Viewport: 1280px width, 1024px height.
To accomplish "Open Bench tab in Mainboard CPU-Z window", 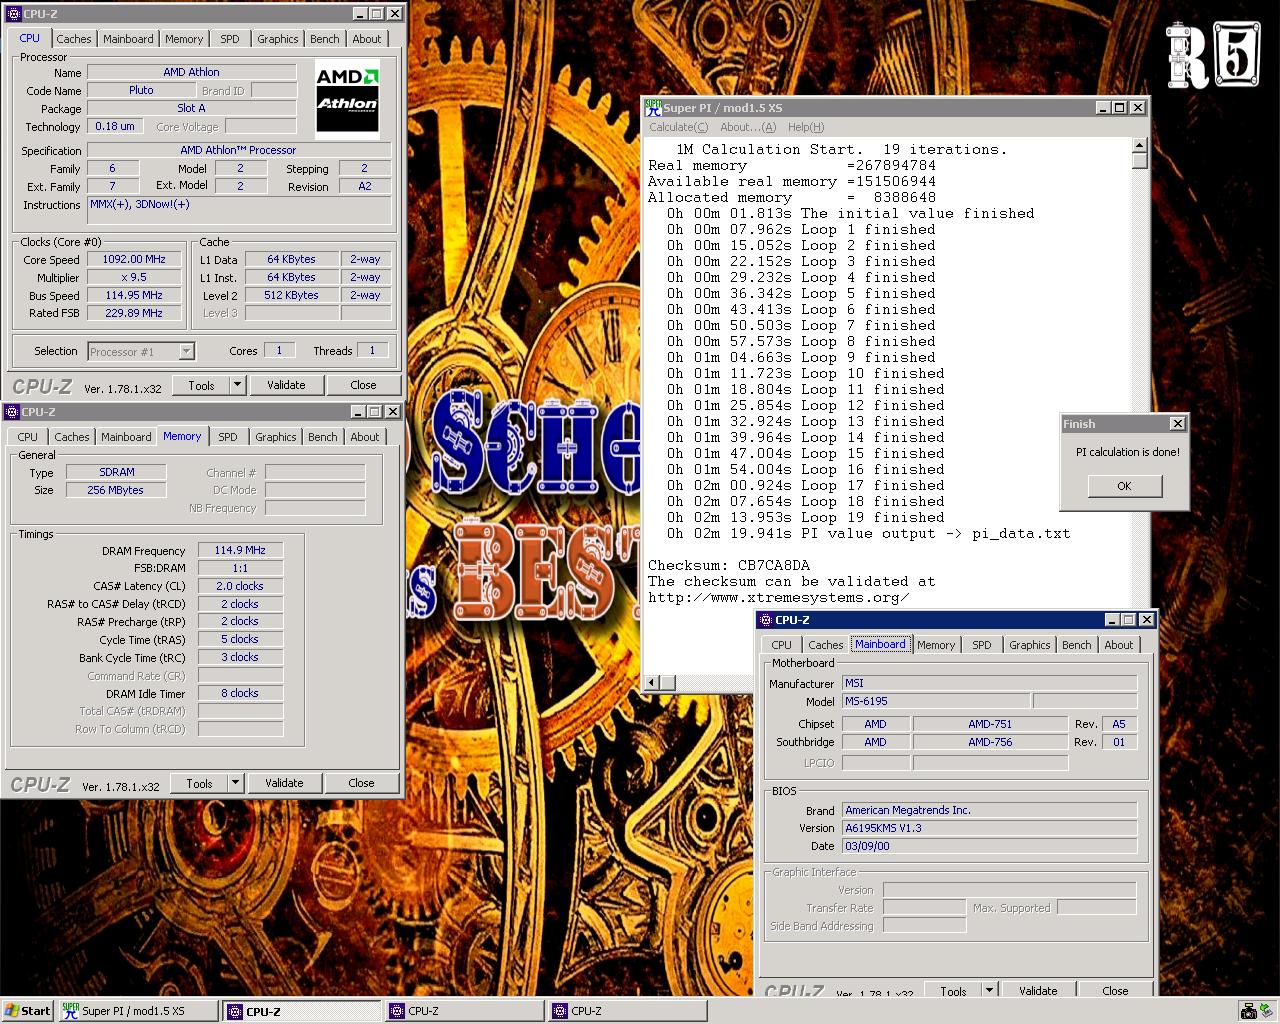I will click(1076, 645).
